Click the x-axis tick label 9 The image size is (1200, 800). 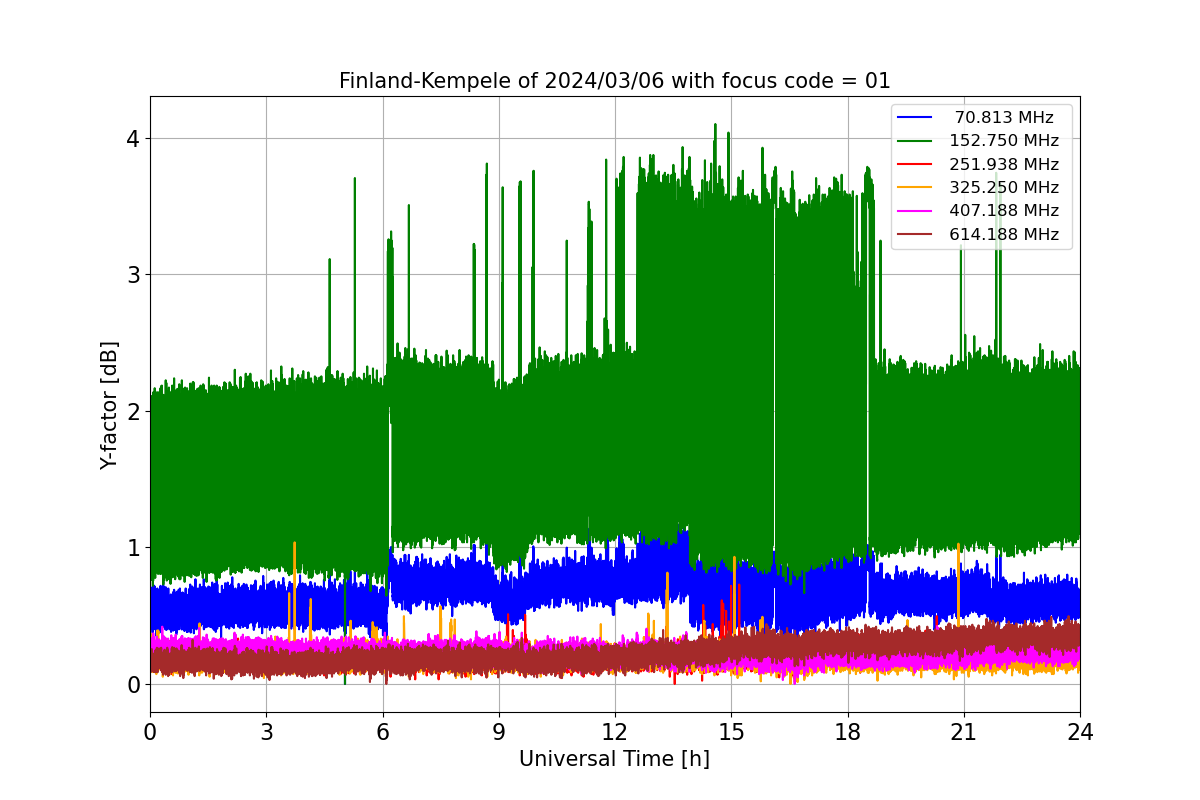click(x=499, y=732)
